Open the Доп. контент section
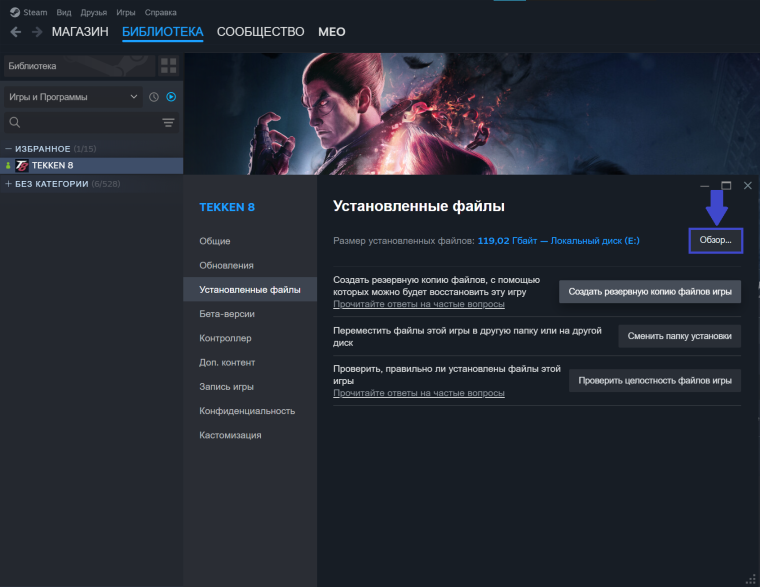Image resolution: width=760 pixels, height=587 pixels. tap(227, 362)
